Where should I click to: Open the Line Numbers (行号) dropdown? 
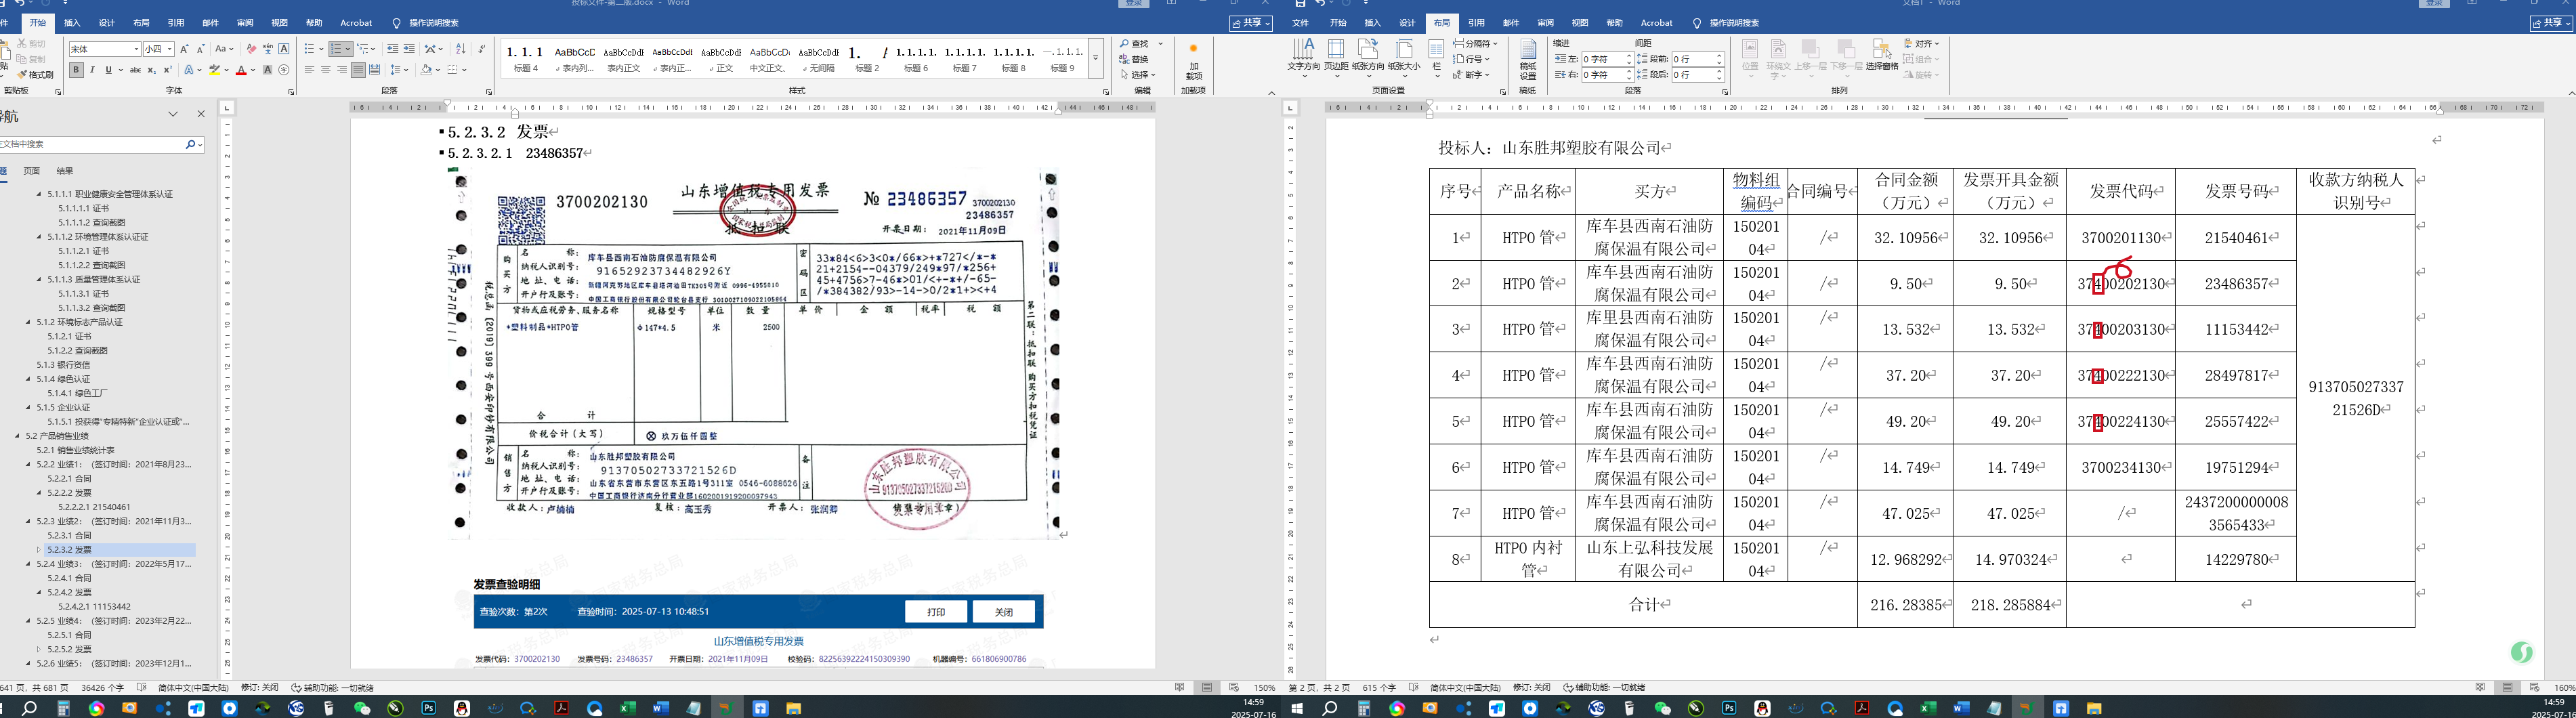[1471, 59]
